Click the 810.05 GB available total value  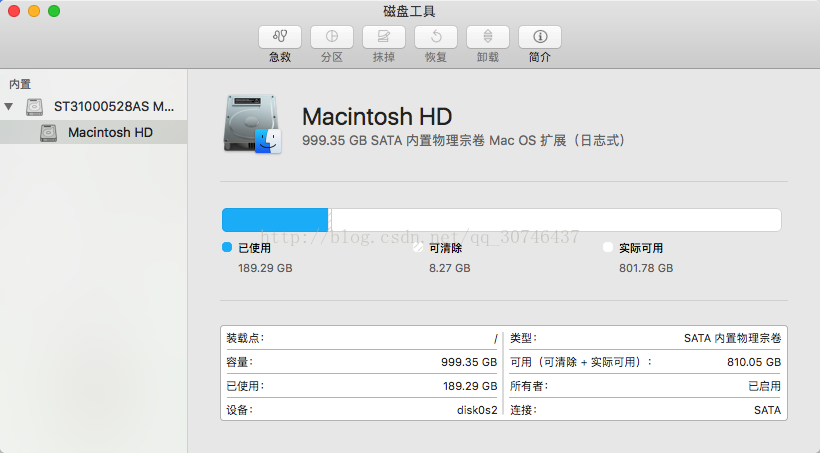coord(754,362)
